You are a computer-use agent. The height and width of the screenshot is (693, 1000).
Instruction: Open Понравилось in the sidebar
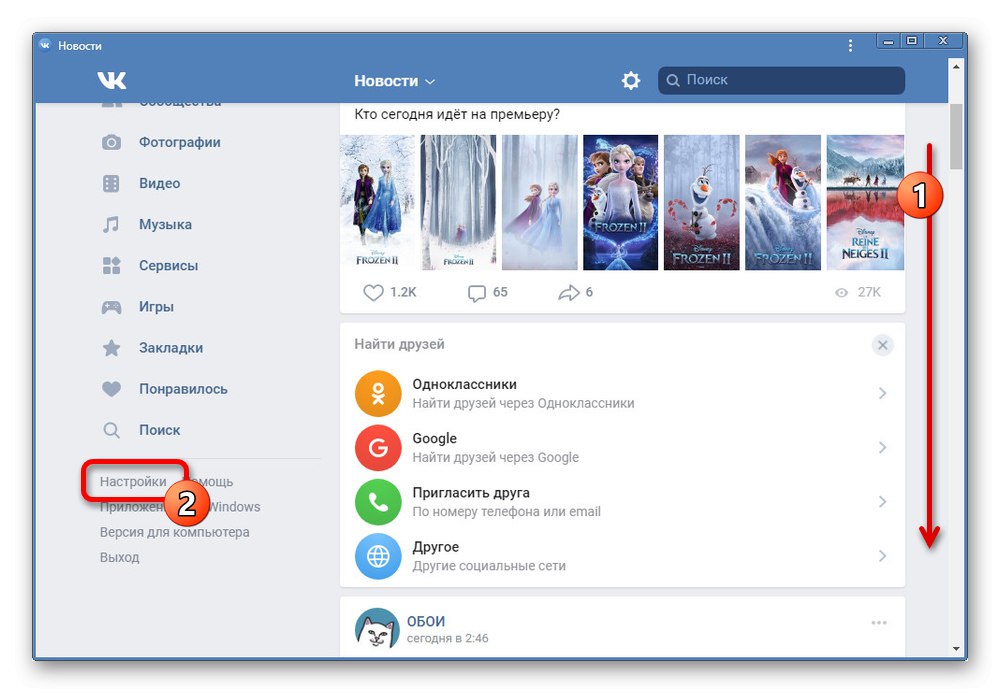click(183, 389)
